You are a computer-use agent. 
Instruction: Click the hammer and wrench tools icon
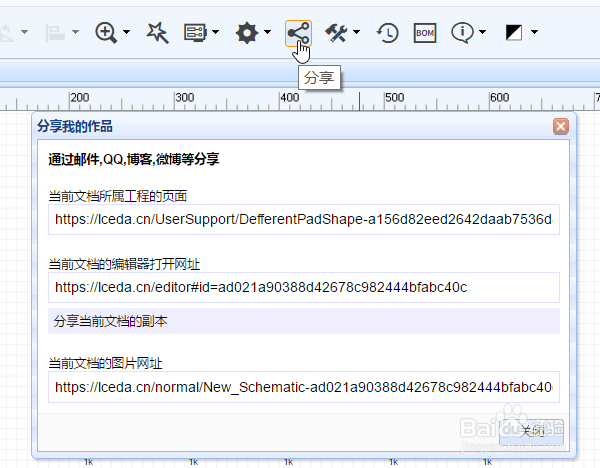[x=336, y=33]
